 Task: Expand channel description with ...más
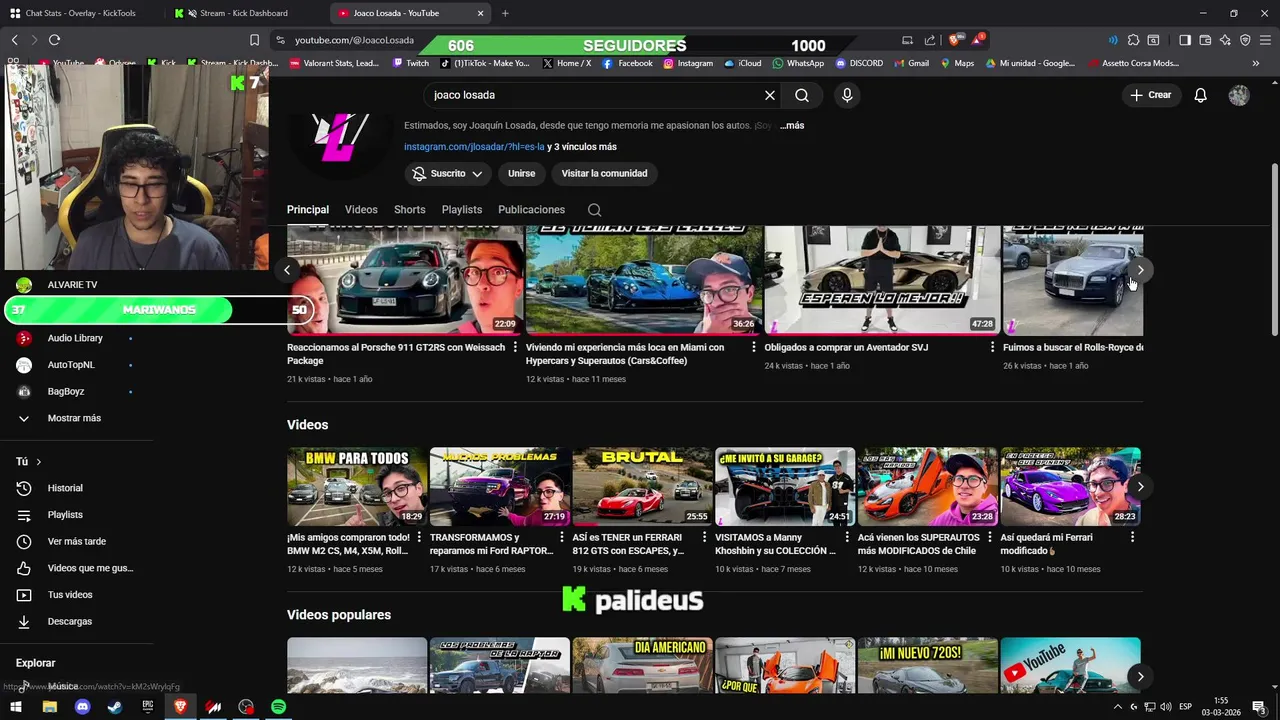[x=792, y=126]
